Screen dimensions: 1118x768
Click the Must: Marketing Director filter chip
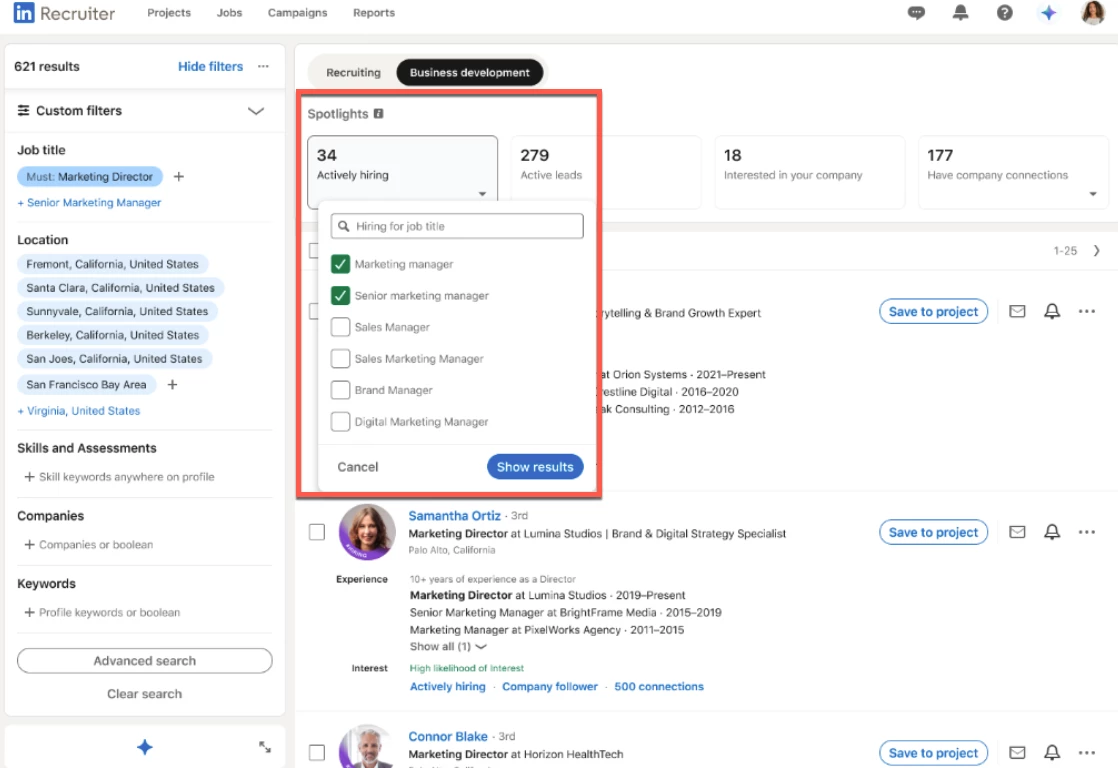(x=90, y=176)
